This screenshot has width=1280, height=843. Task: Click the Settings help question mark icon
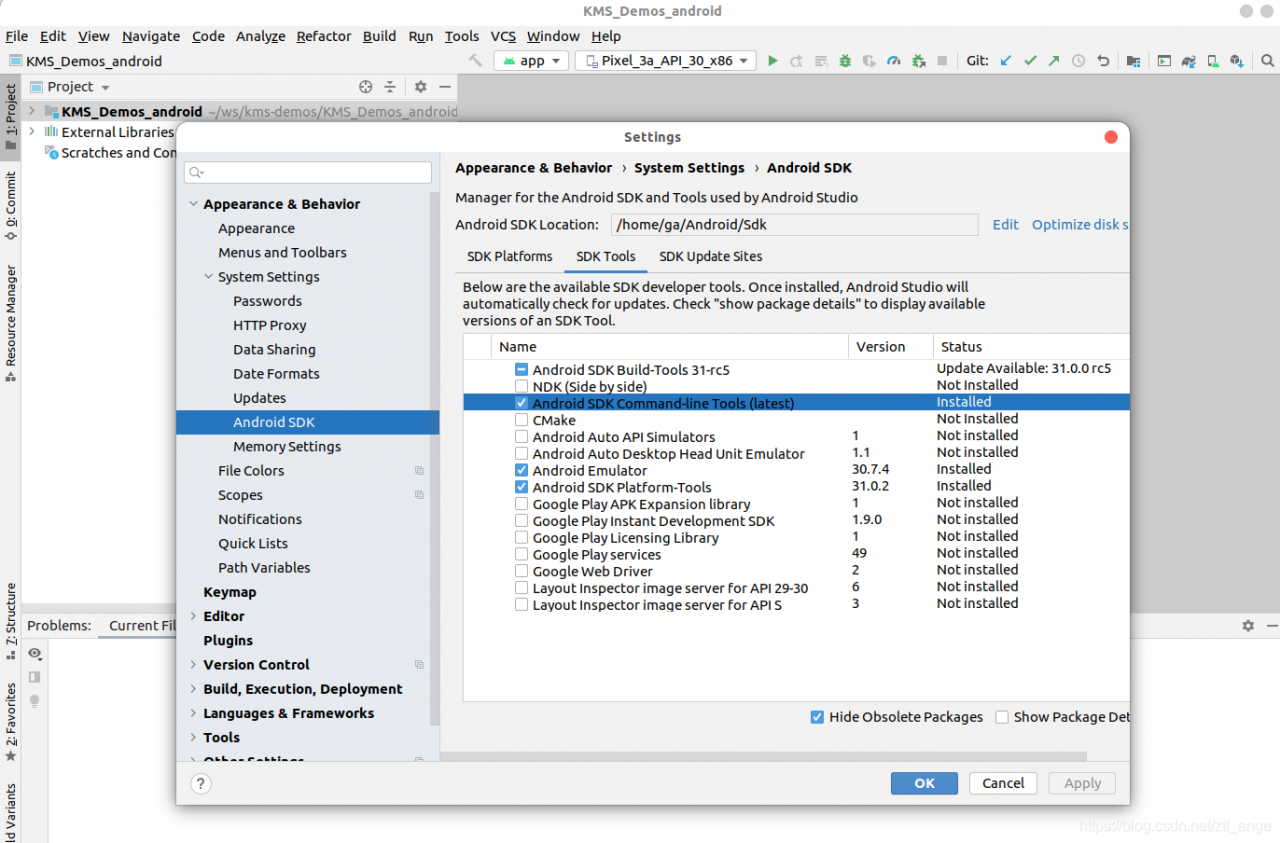(x=201, y=784)
